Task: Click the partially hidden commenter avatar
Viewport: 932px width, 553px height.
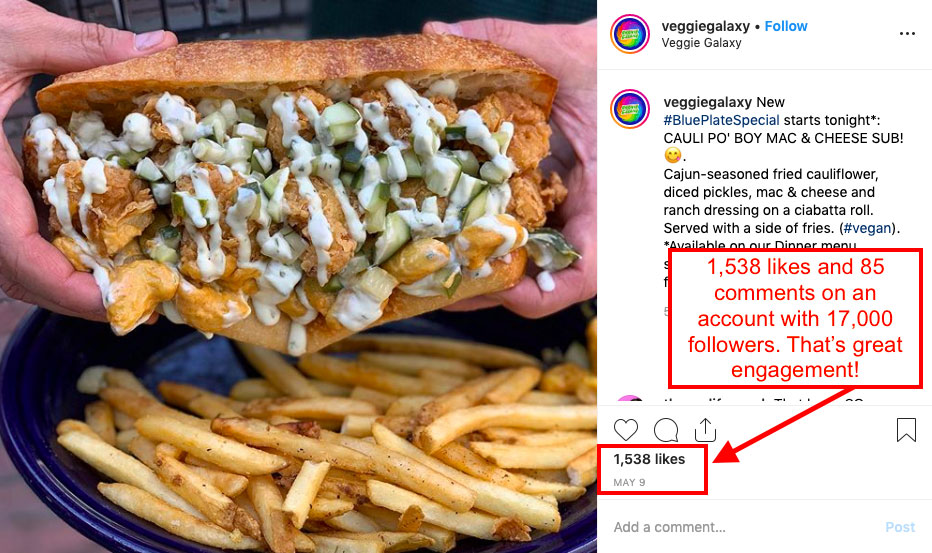Action: (x=629, y=400)
